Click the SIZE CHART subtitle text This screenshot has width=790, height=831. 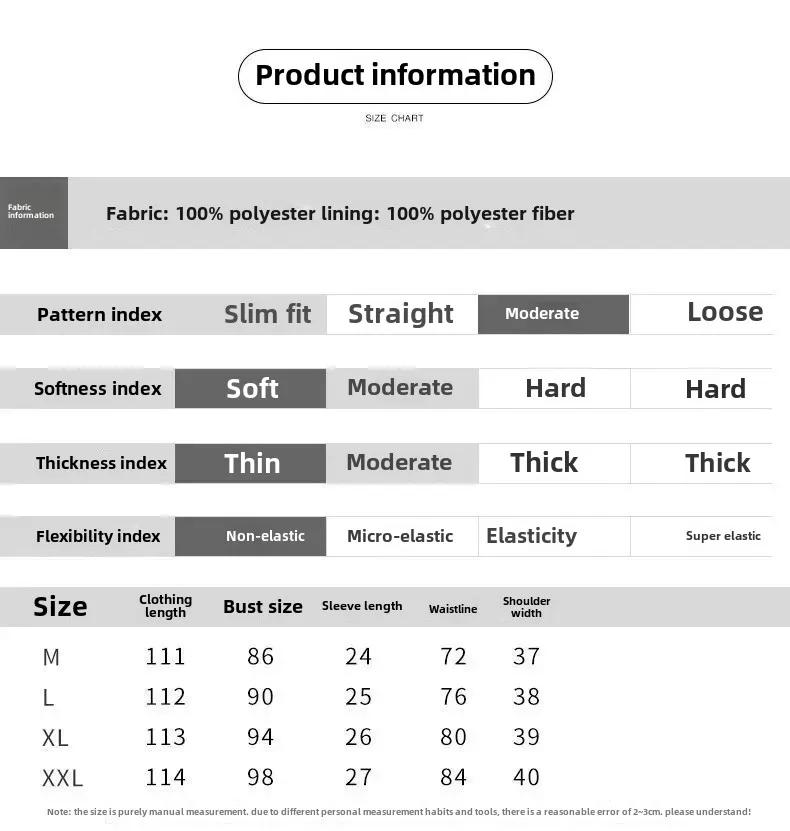[394, 118]
